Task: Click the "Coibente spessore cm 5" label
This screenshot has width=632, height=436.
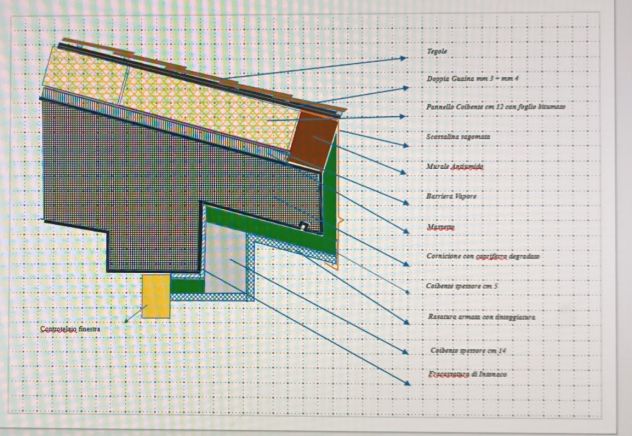Action: coord(462,286)
